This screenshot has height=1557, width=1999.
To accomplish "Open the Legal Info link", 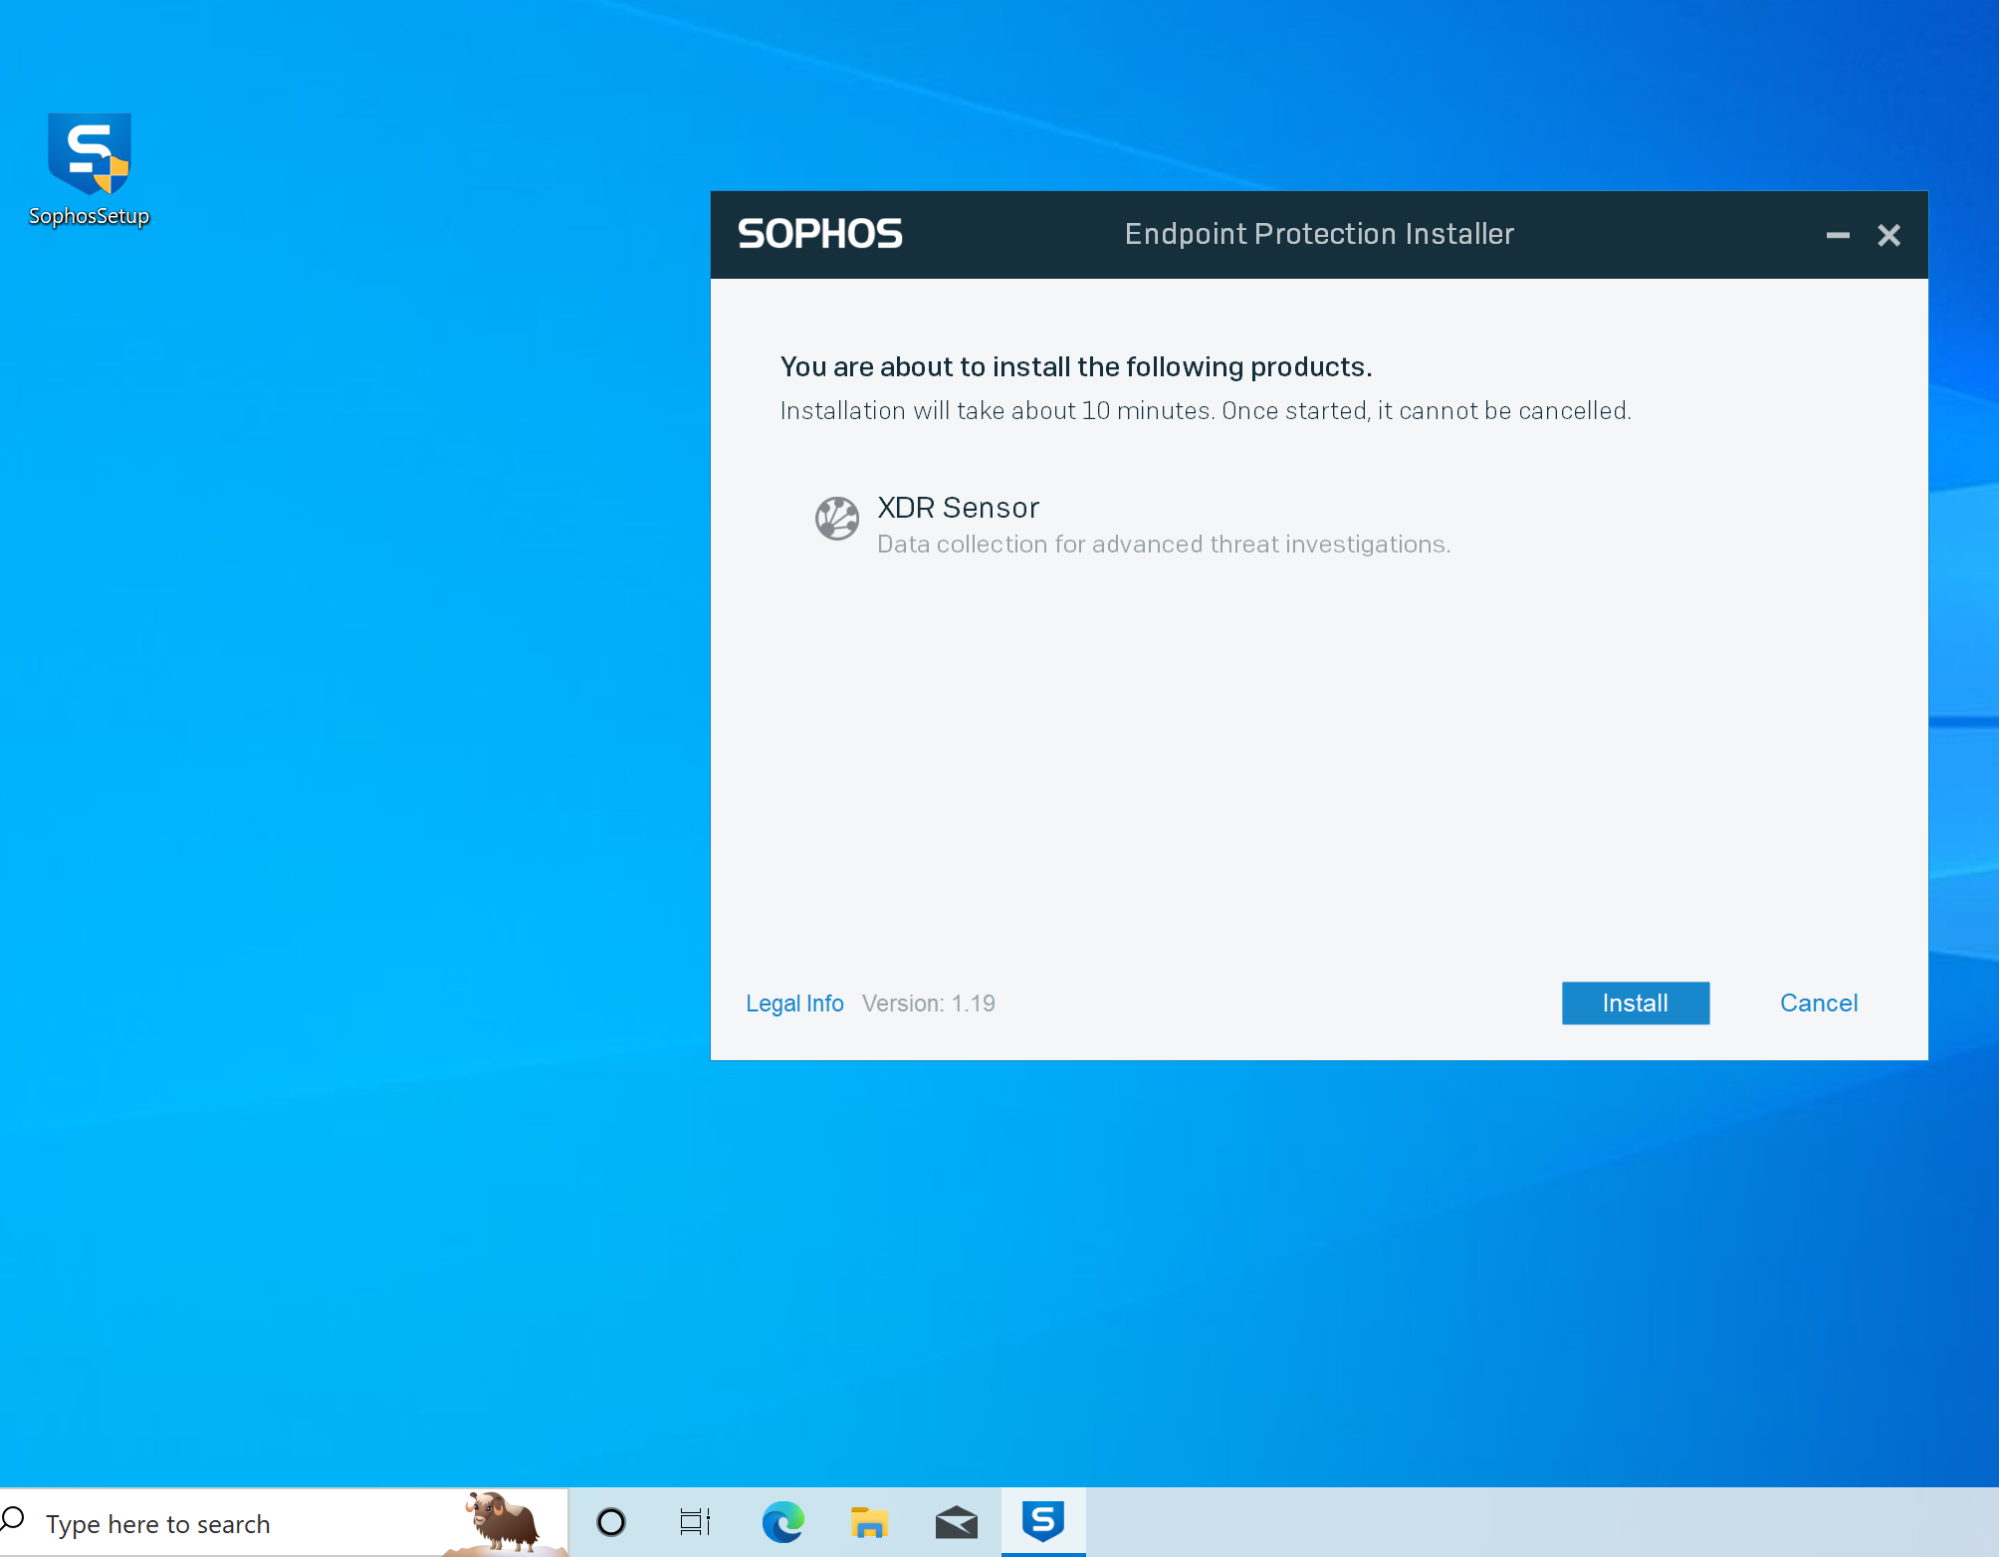I will [x=794, y=1003].
